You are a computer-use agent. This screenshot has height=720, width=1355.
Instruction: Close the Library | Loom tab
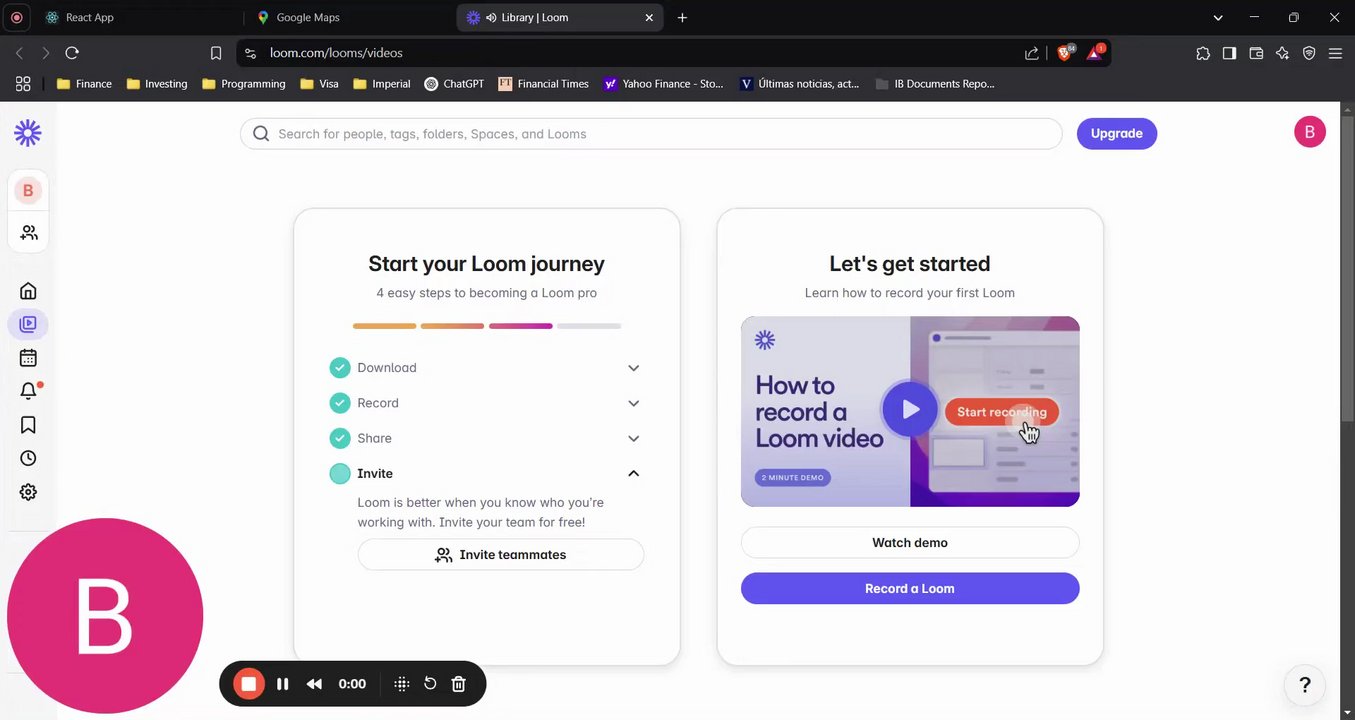tap(649, 17)
